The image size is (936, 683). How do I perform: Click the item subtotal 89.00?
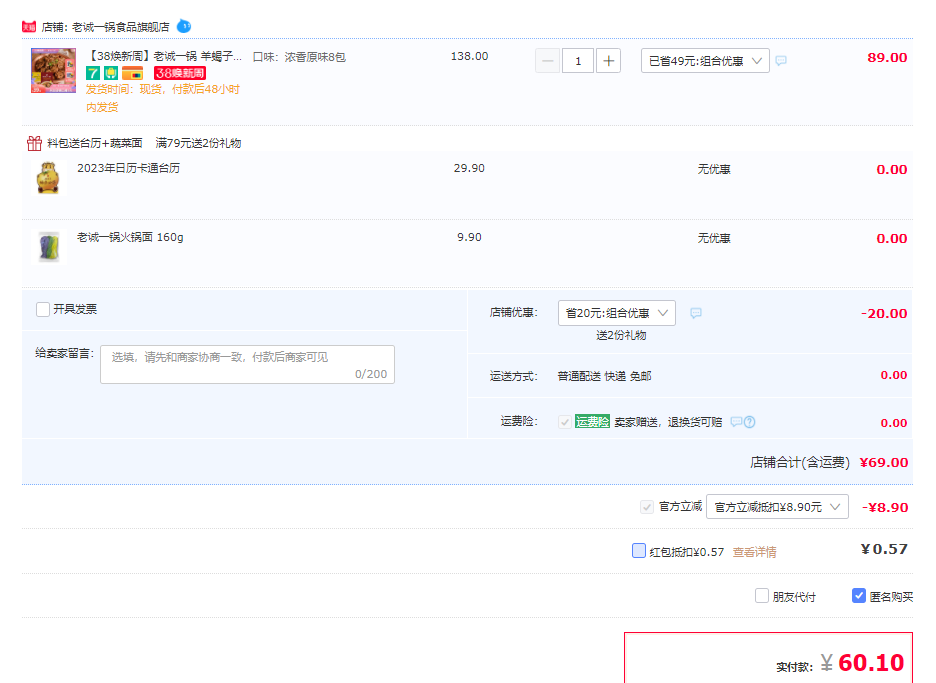pyautogui.click(x=887, y=58)
